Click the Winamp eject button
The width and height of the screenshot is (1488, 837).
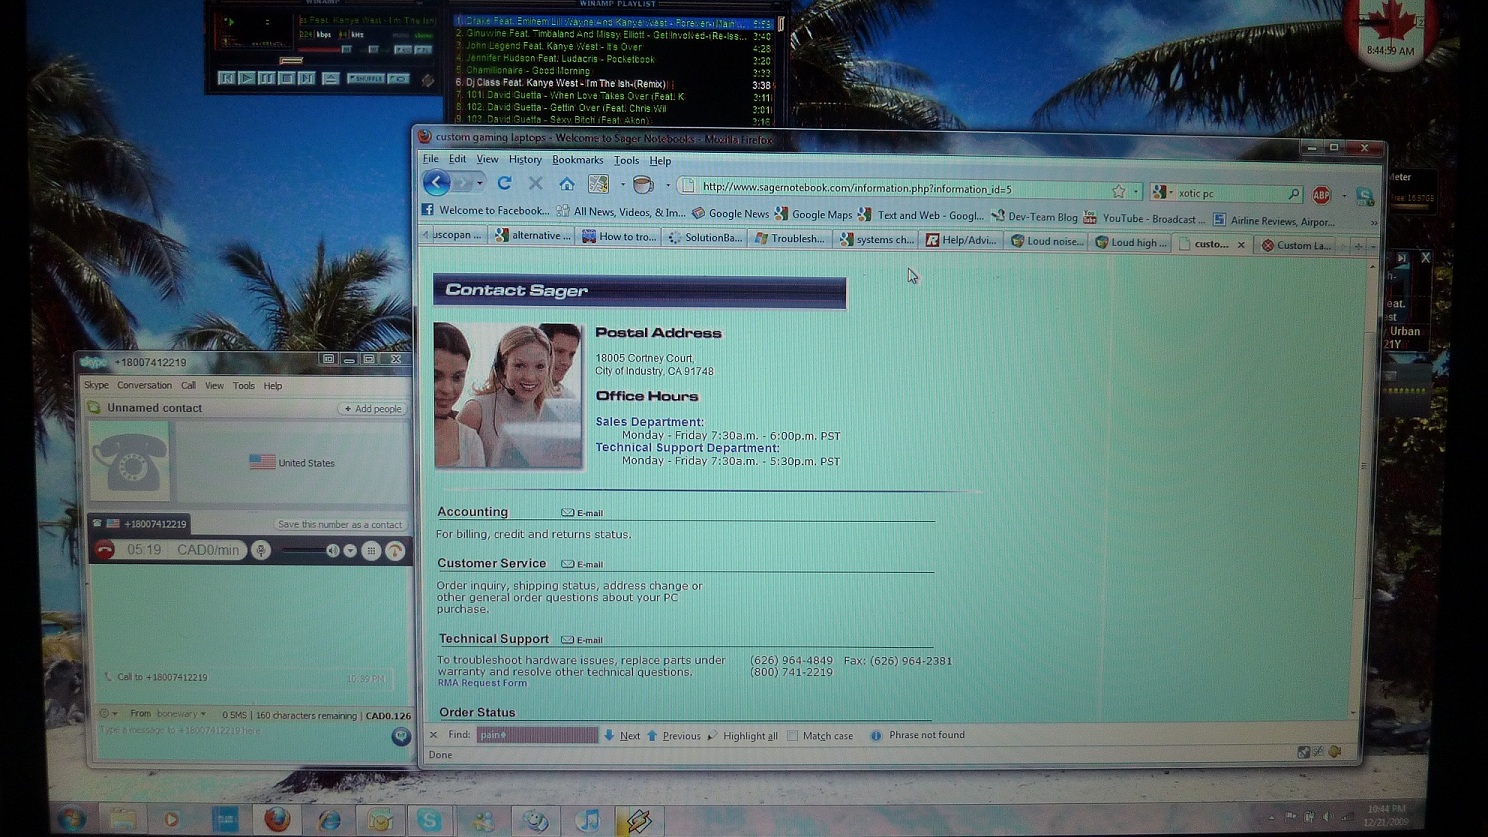(x=331, y=78)
